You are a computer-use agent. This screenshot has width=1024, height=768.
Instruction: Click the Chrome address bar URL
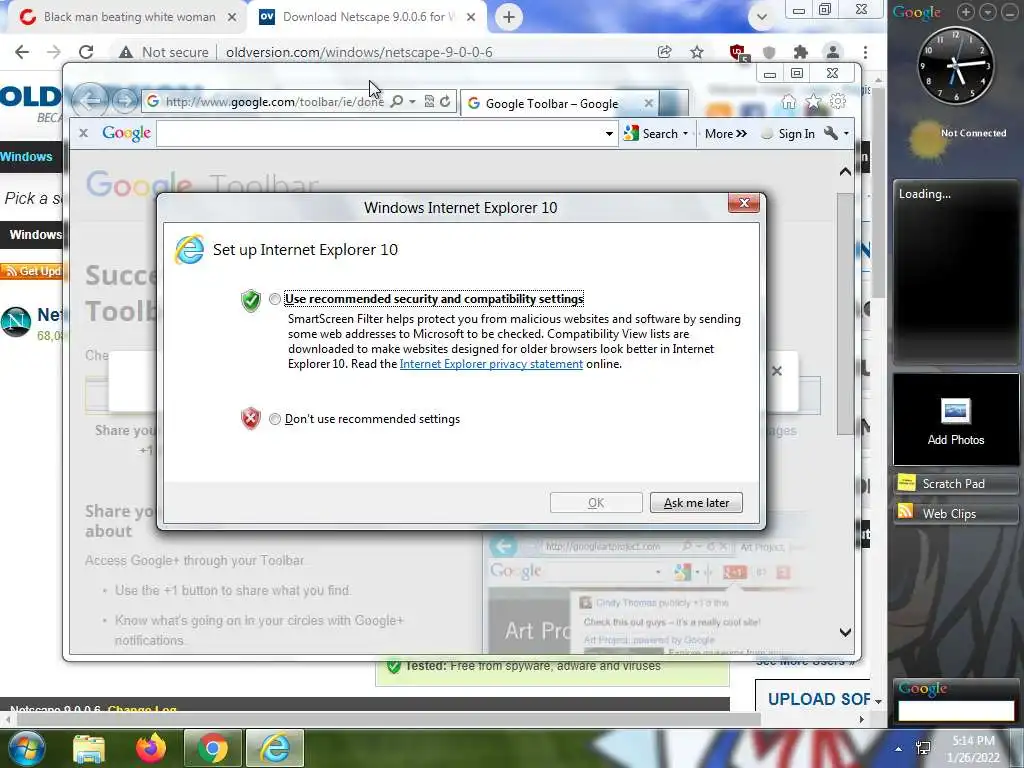(359, 52)
